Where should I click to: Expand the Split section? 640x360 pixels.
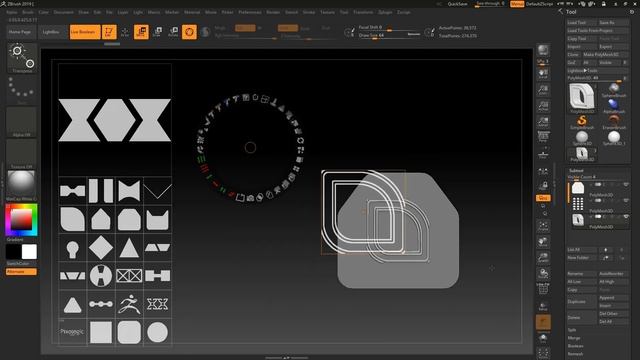[572, 330]
